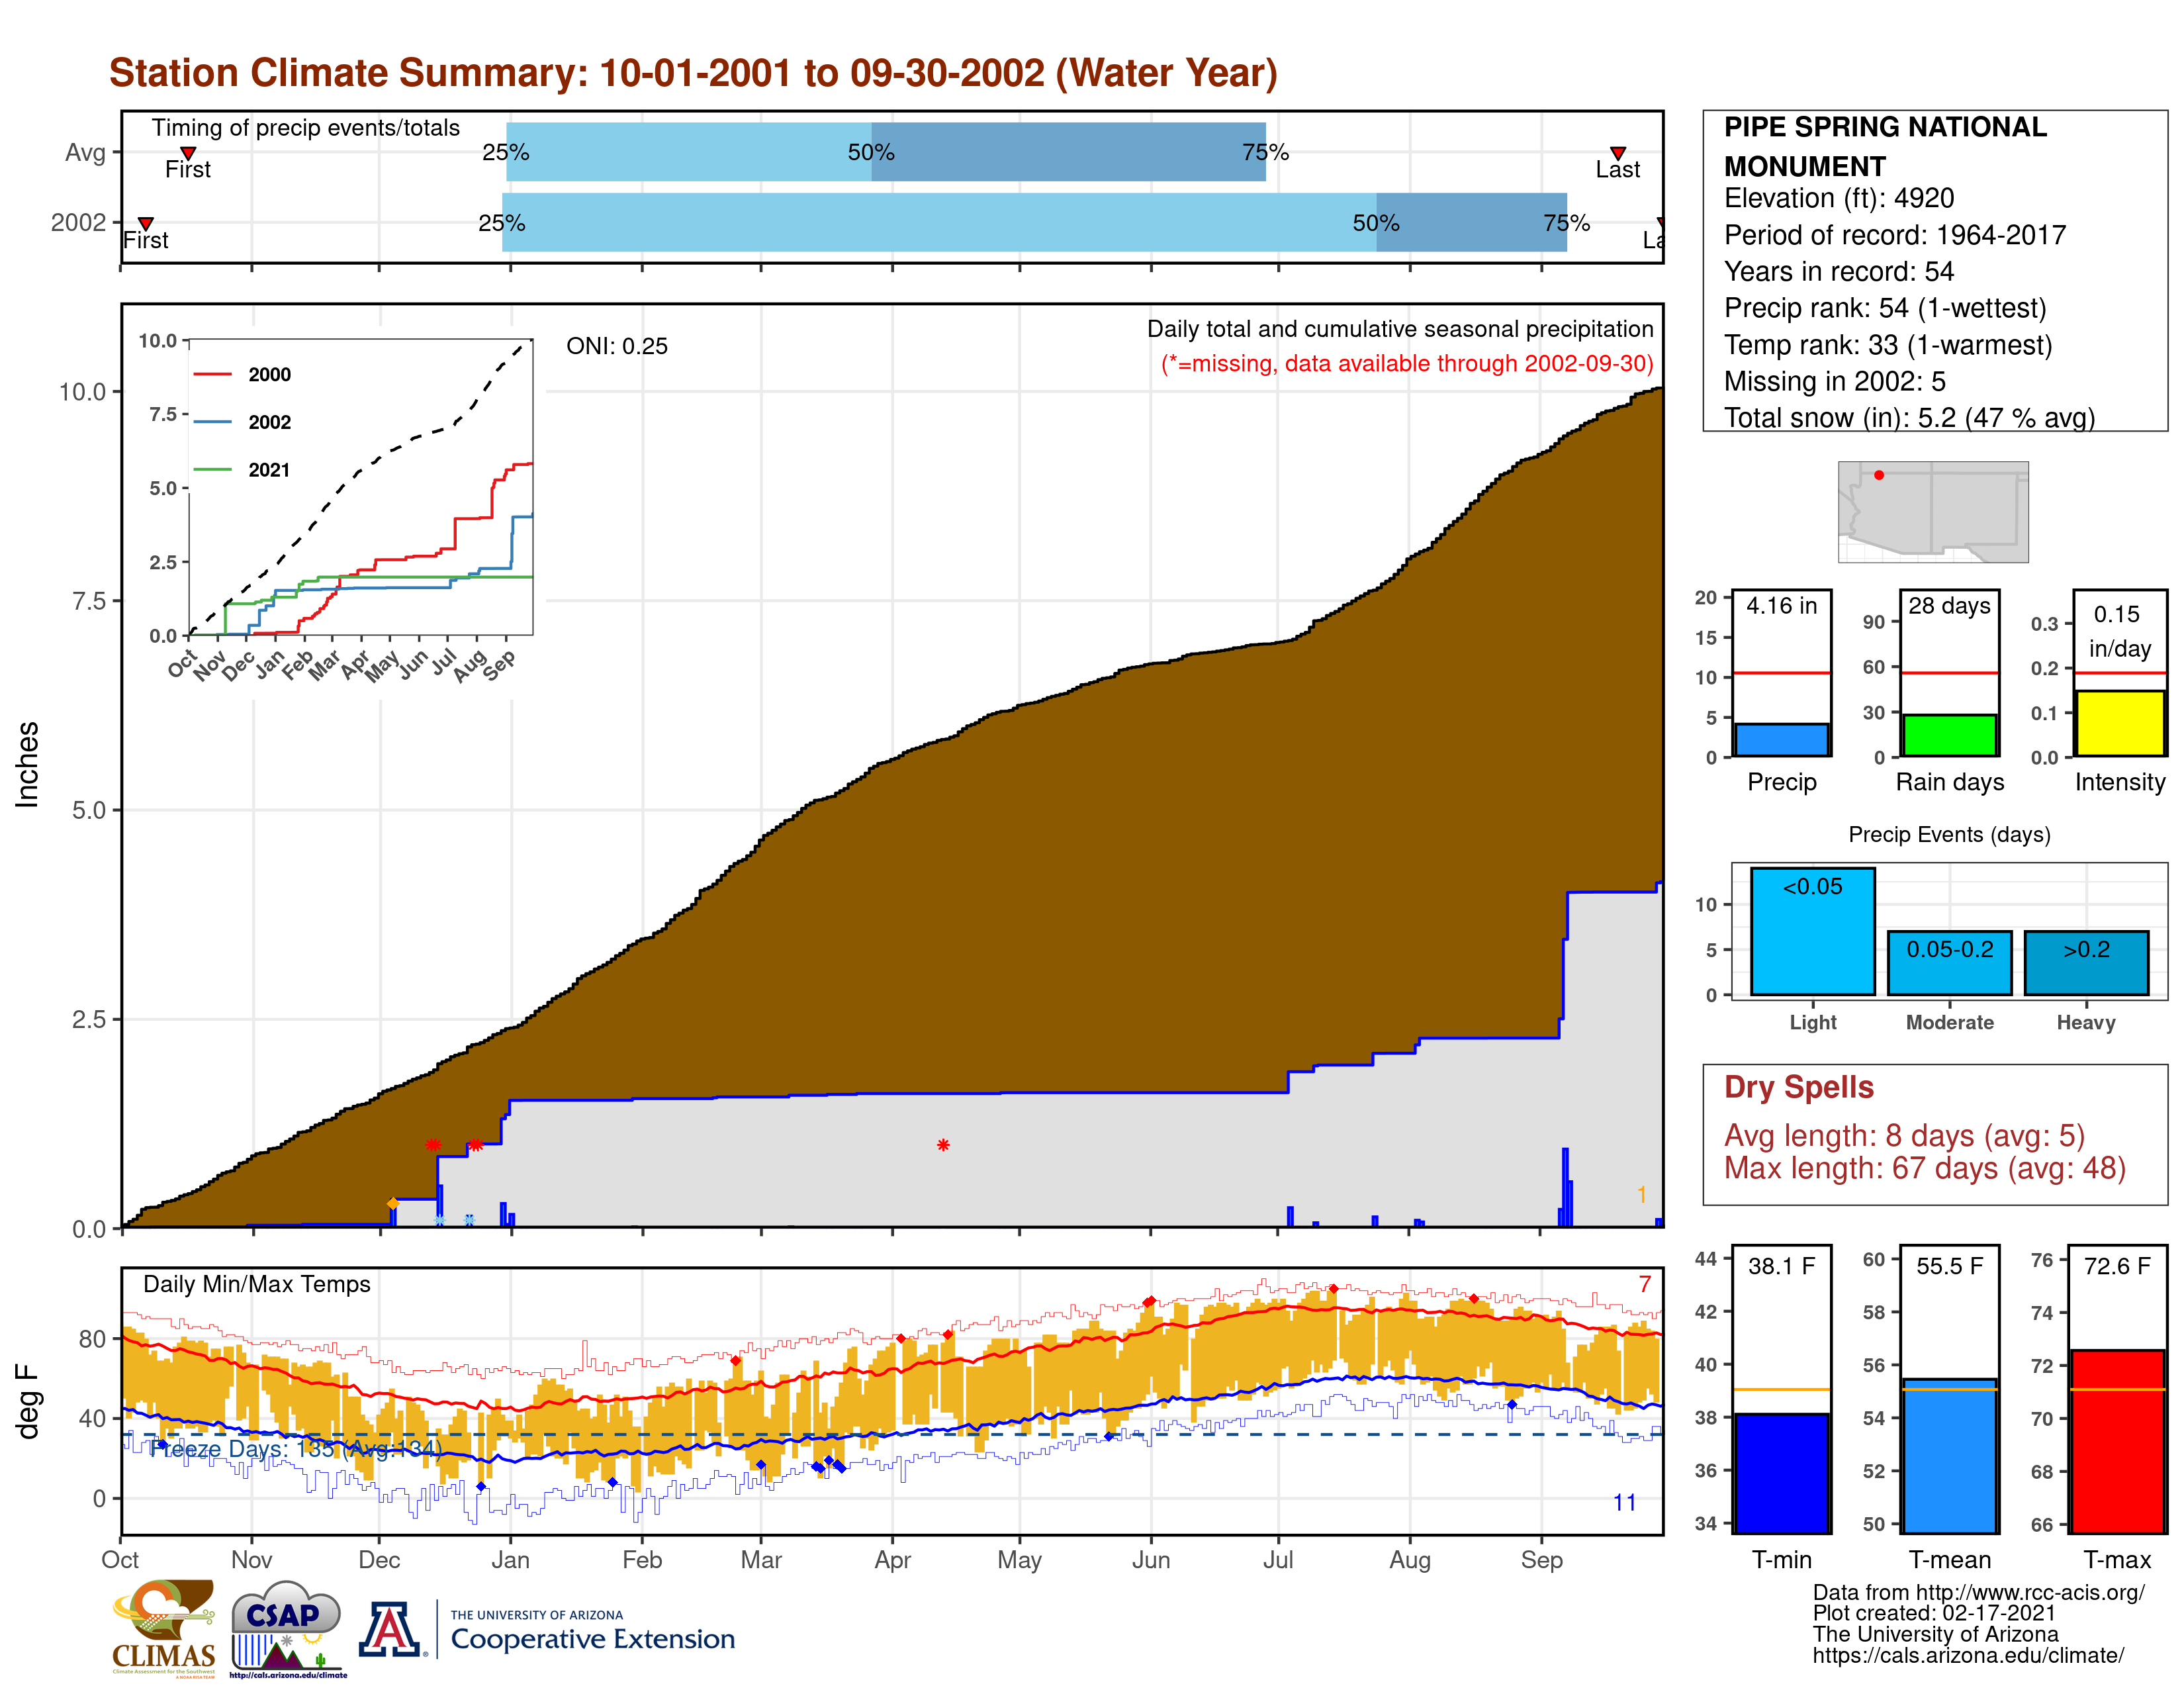Click 'Plot created: 02-17-2021' text
This screenshot has width=2184, height=1688.
[1934, 1613]
